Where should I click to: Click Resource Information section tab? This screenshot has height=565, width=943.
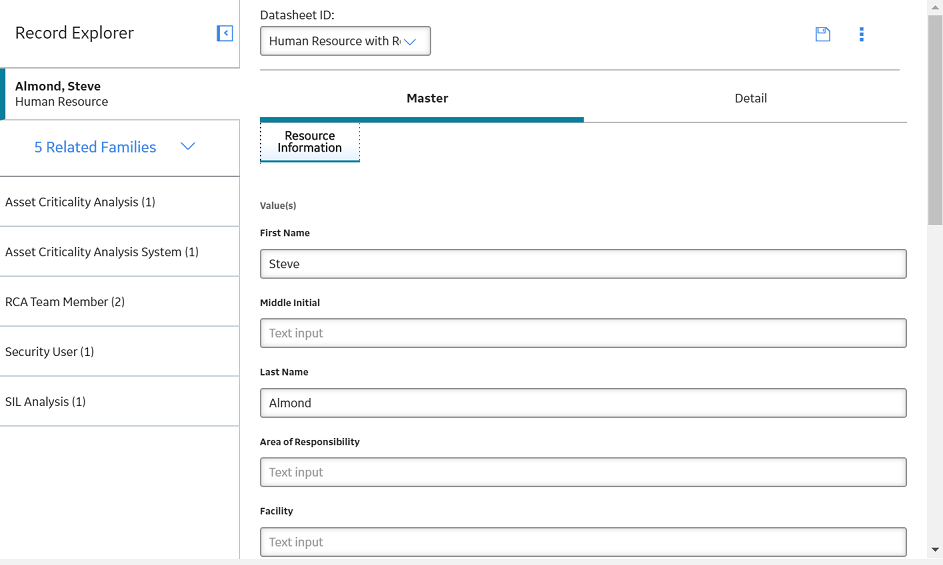(x=310, y=142)
